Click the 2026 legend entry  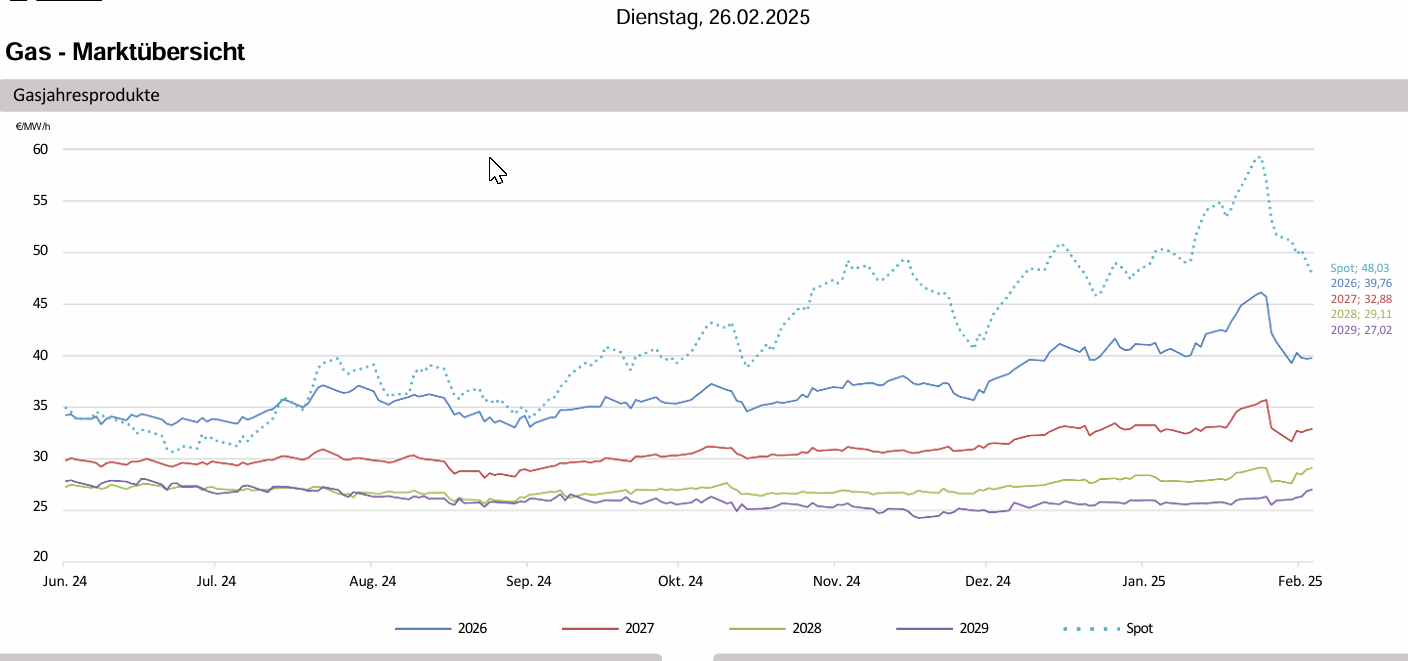click(441, 629)
